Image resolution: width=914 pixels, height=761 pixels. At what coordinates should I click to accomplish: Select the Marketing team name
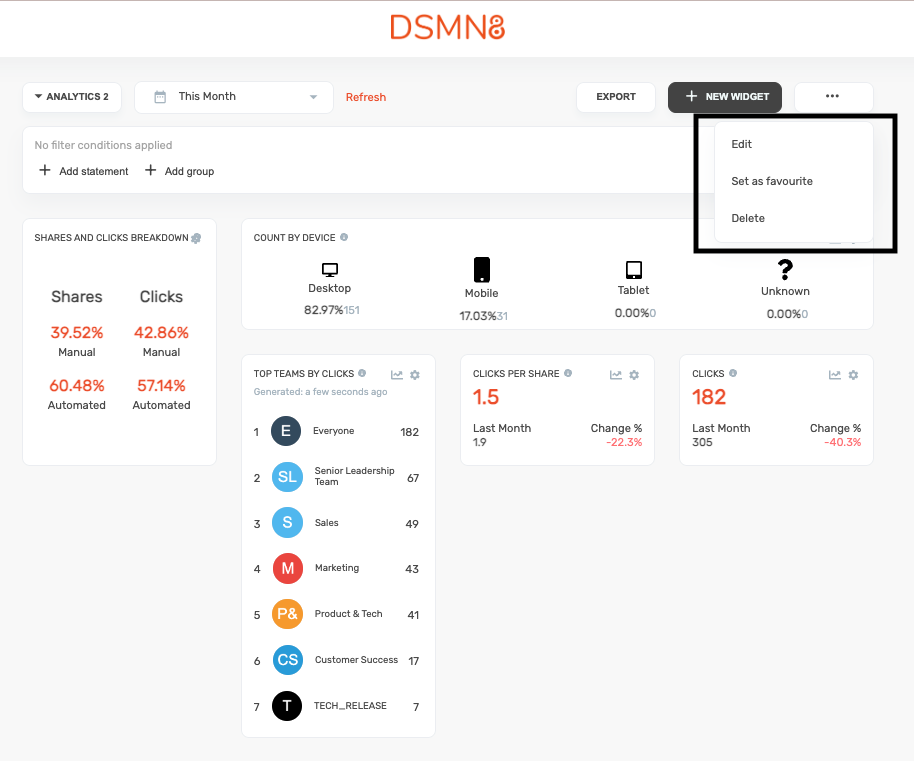coord(337,568)
